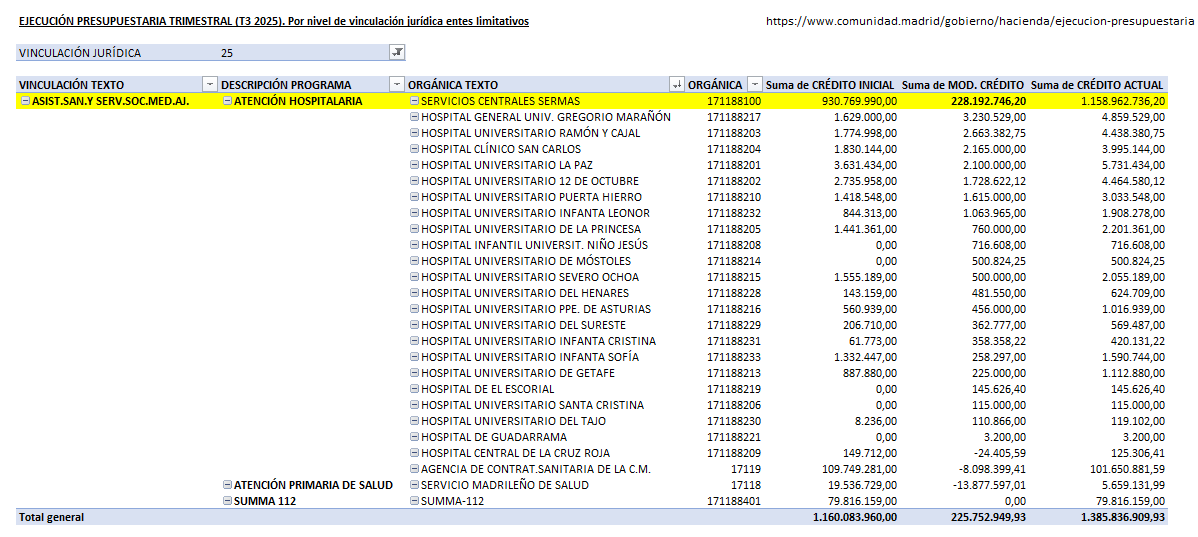Collapse the HOSPITAL UNIVERSITARIO LA PAZ row

[x=414, y=165]
